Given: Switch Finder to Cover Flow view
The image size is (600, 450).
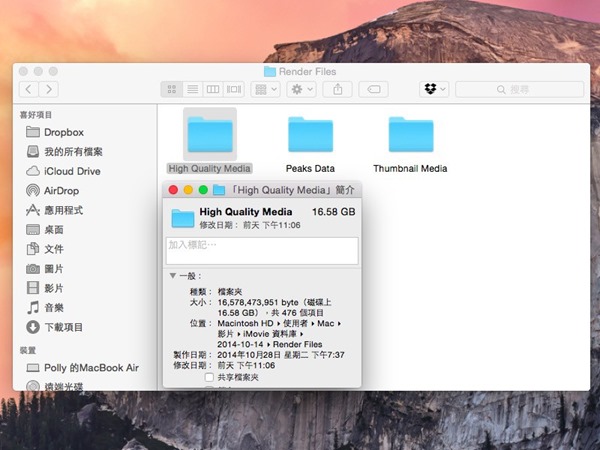Looking at the screenshot, I should point(234,90).
